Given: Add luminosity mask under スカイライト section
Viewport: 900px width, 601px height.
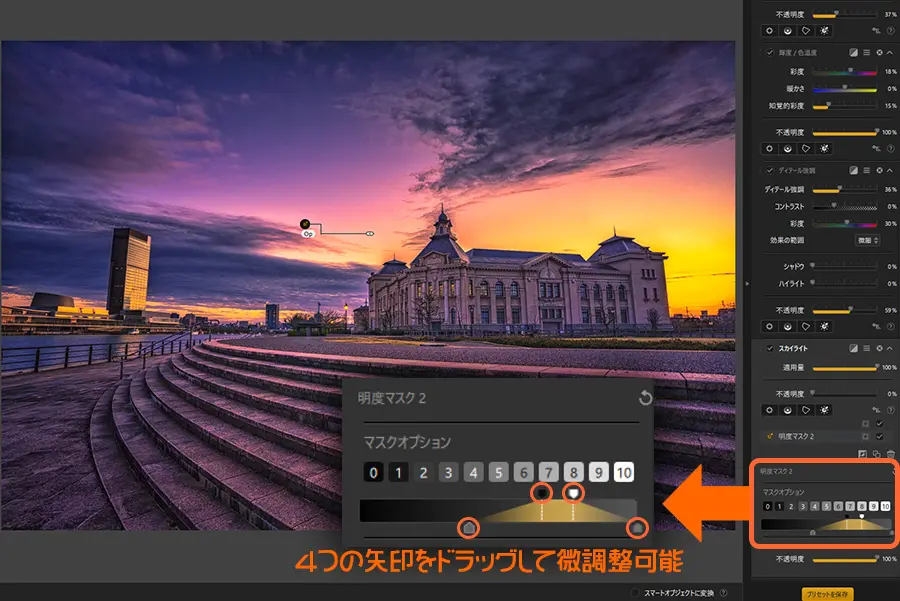Looking at the screenshot, I should click(824, 410).
